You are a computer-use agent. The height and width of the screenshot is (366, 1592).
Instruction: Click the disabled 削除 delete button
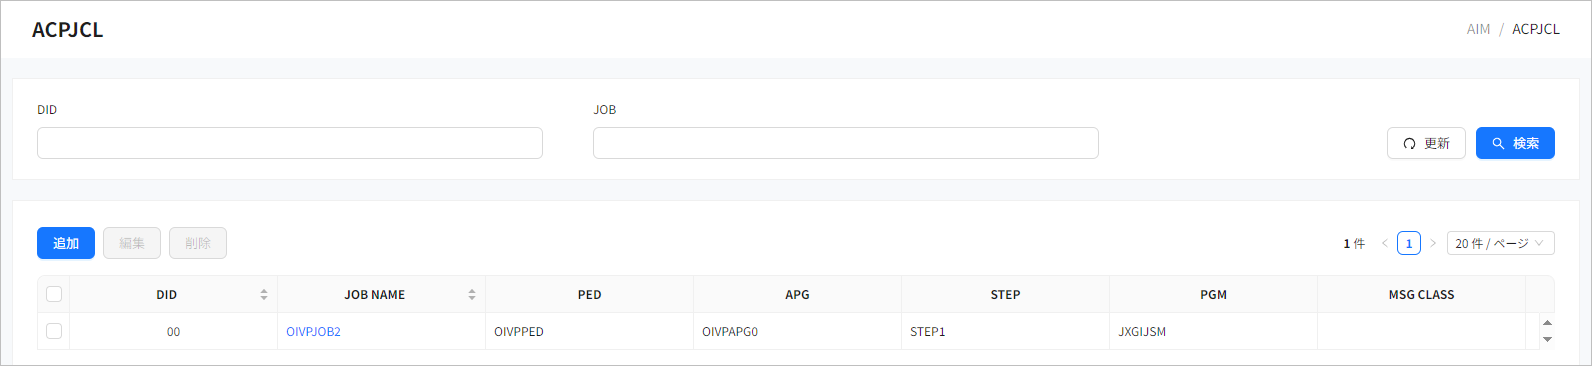pos(198,243)
